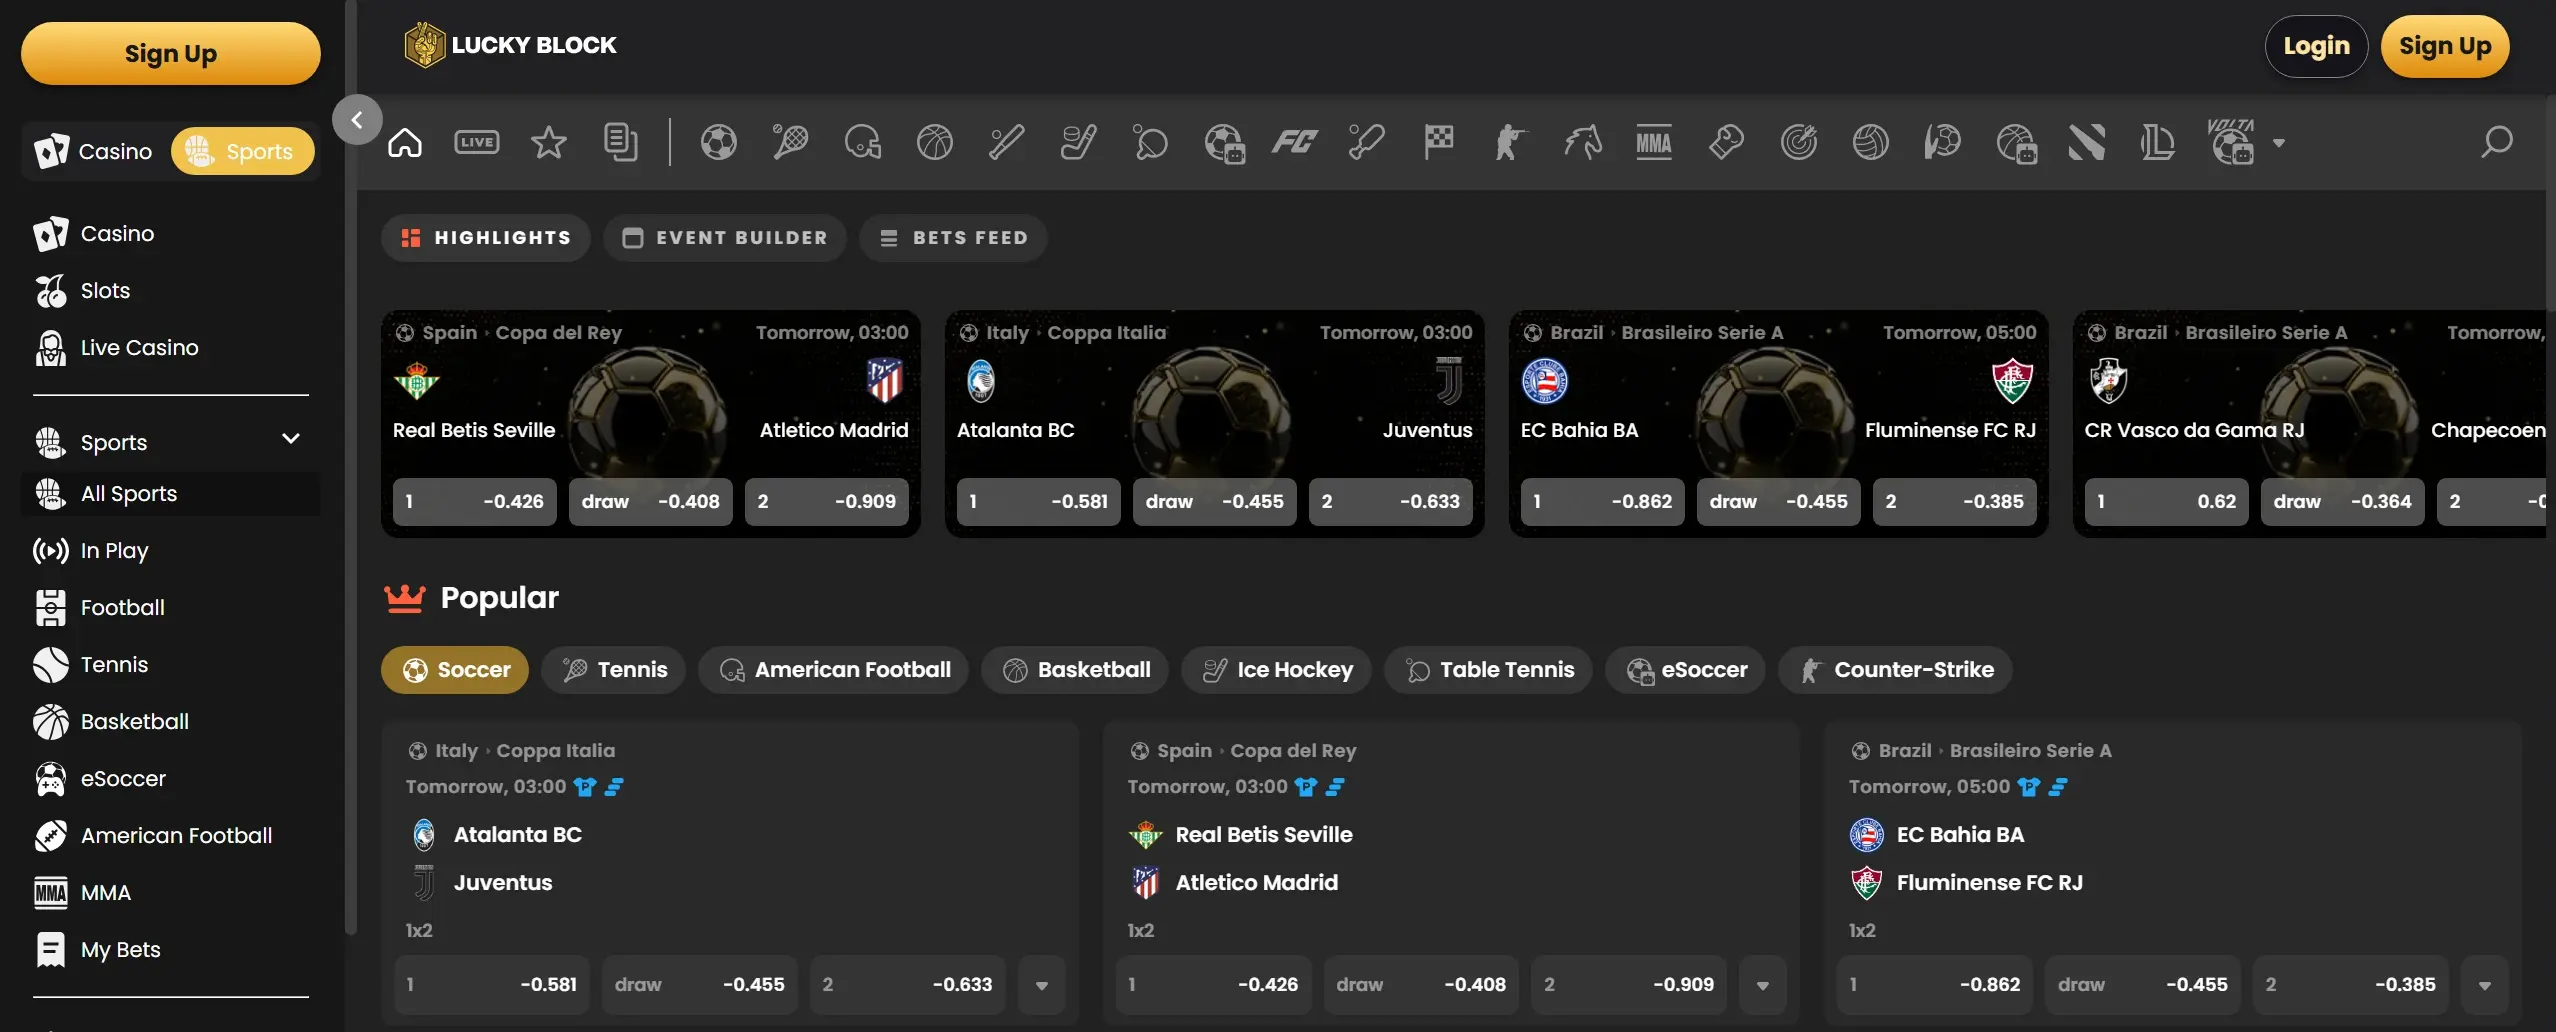Open the Horse Racing icon
Viewport: 2556px width, 1032px height.
1584,142
